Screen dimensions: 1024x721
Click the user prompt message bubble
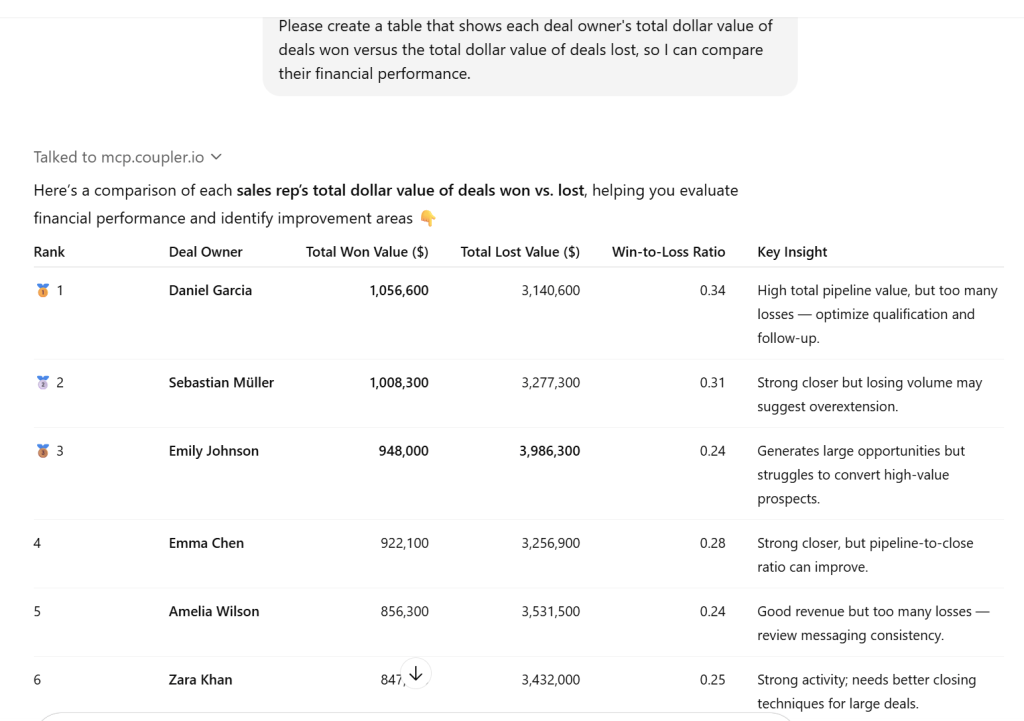pyautogui.click(x=530, y=50)
